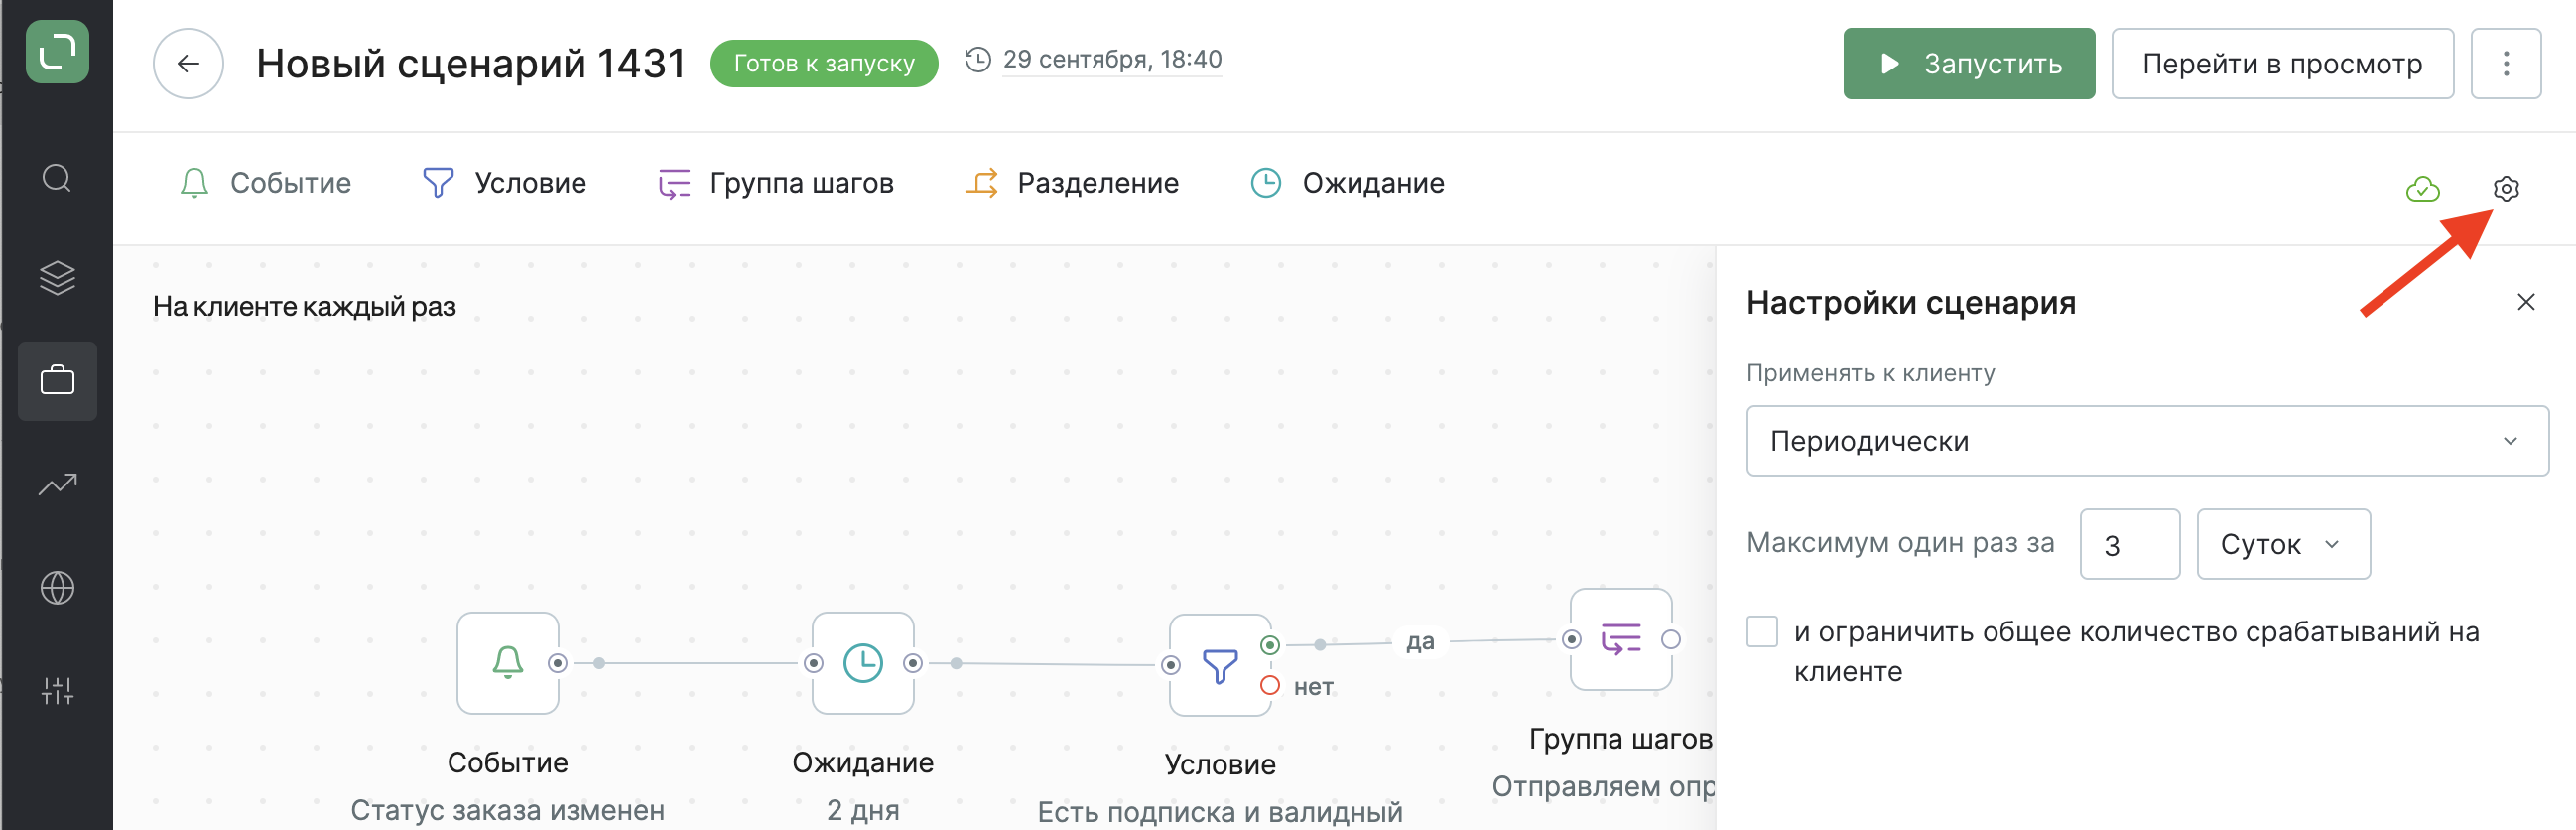The height and width of the screenshot is (830, 2576).
Task: Open search from the sidebar magnifier
Action: tap(57, 178)
